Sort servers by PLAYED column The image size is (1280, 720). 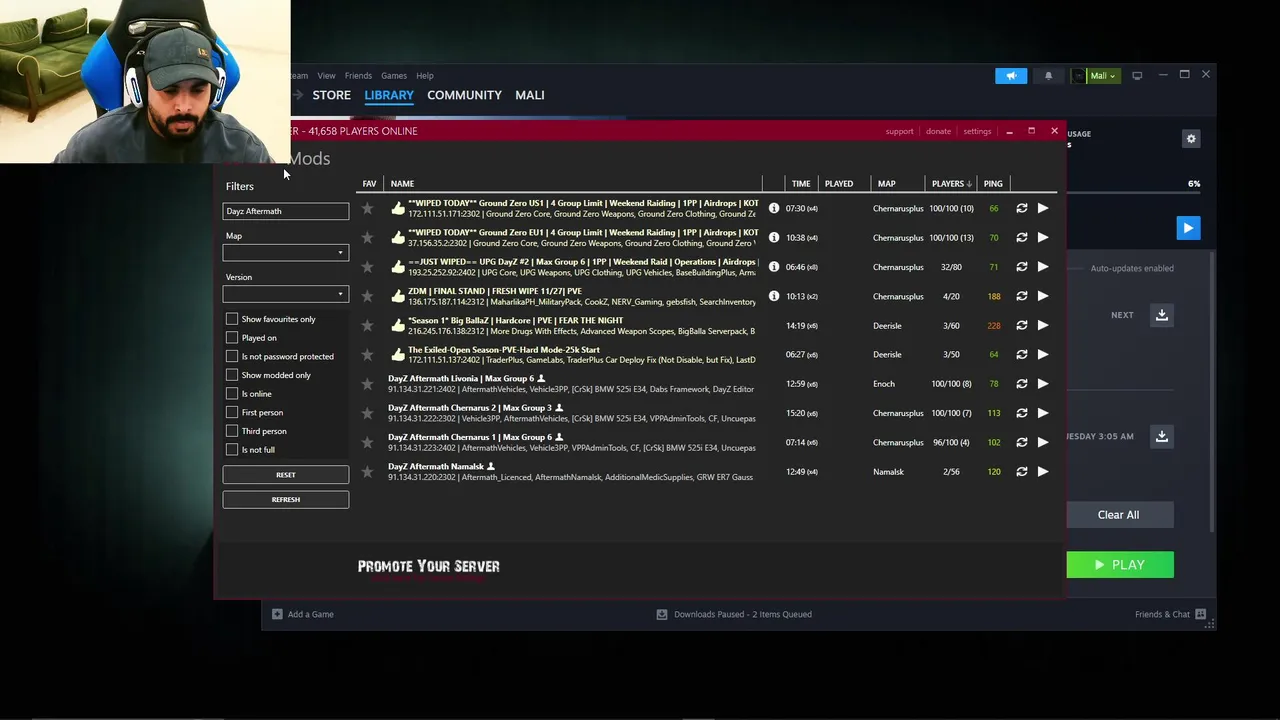(x=839, y=184)
